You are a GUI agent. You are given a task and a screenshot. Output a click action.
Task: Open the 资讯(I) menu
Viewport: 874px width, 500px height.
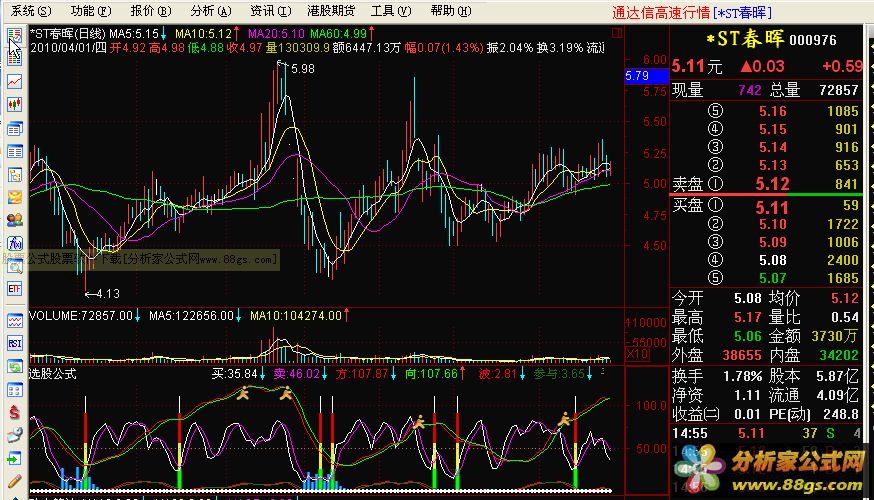(x=270, y=11)
